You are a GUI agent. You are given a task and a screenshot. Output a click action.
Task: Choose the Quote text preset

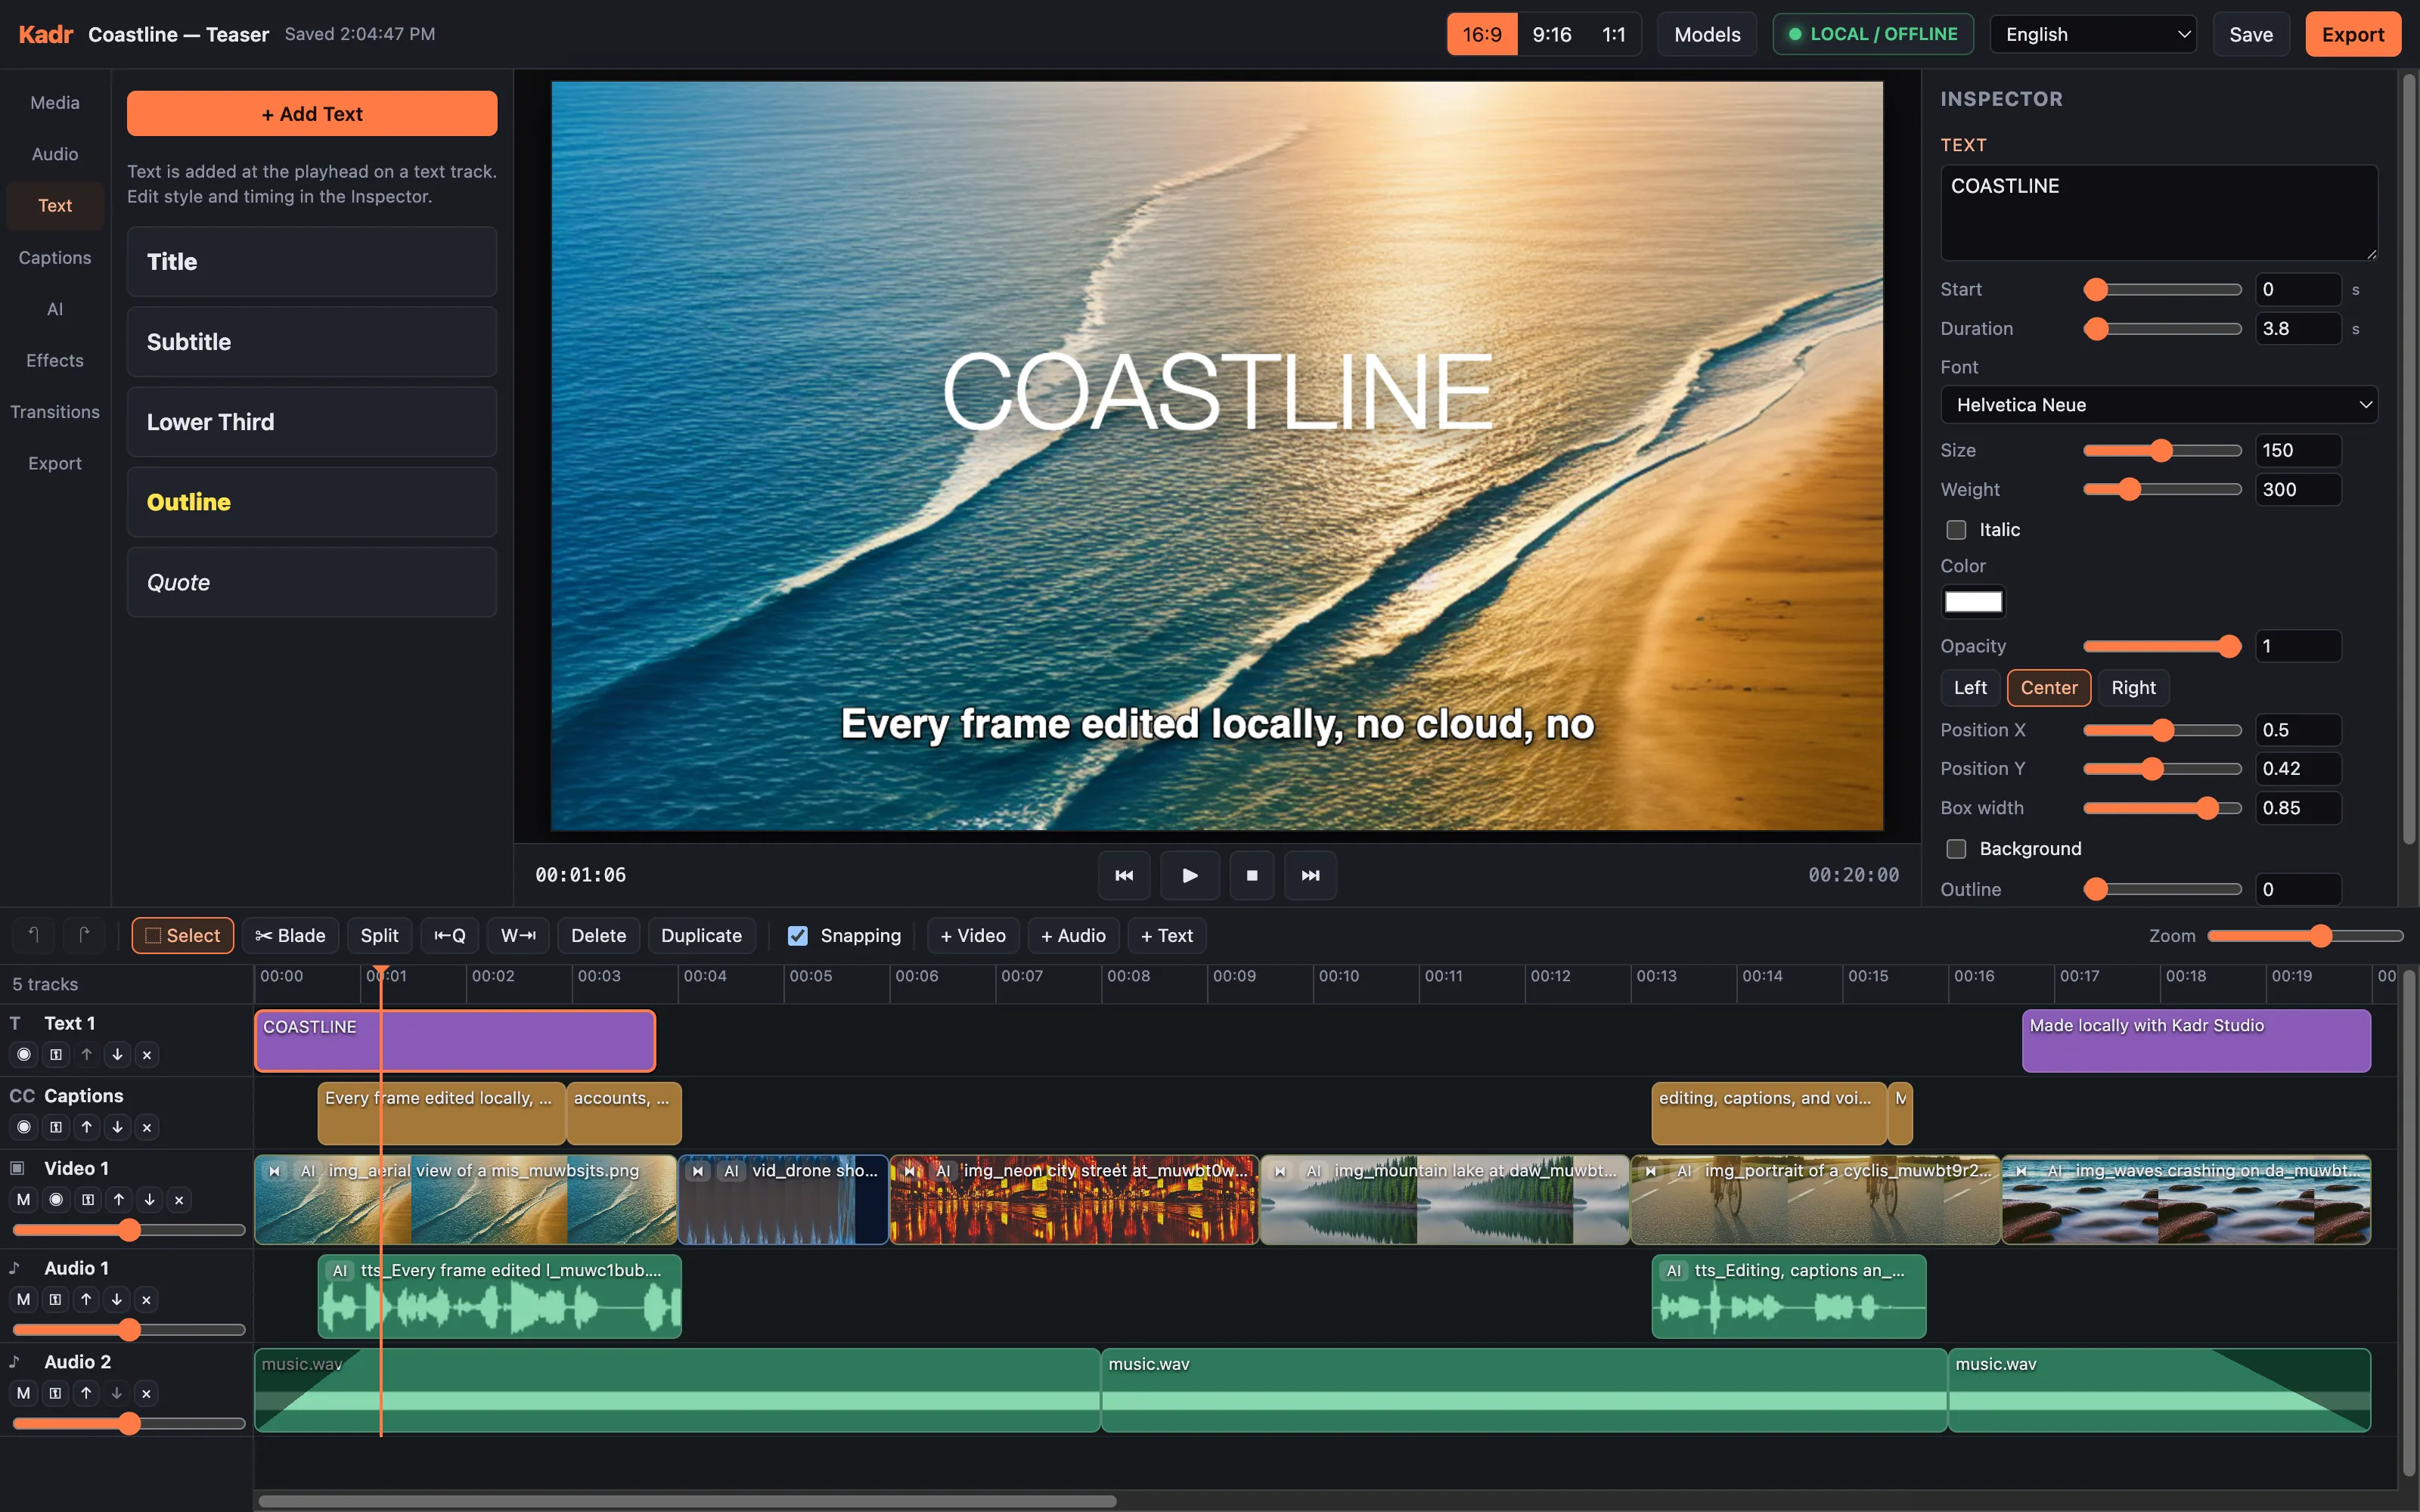312,582
